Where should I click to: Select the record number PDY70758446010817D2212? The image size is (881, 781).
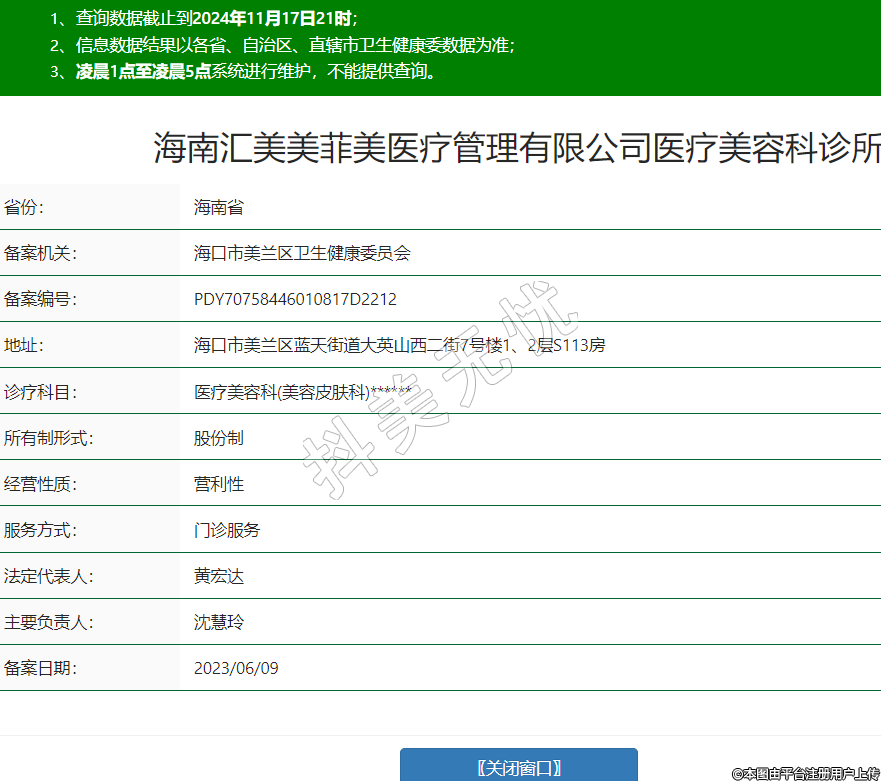tap(295, 300)
